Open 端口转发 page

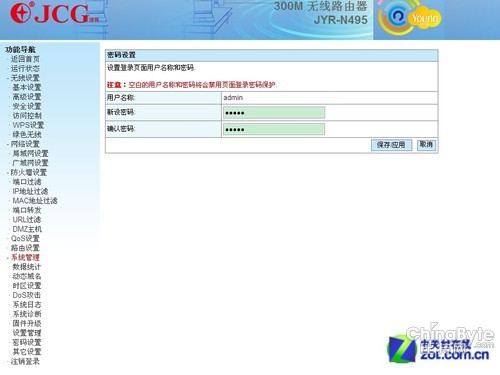point(27,210)
